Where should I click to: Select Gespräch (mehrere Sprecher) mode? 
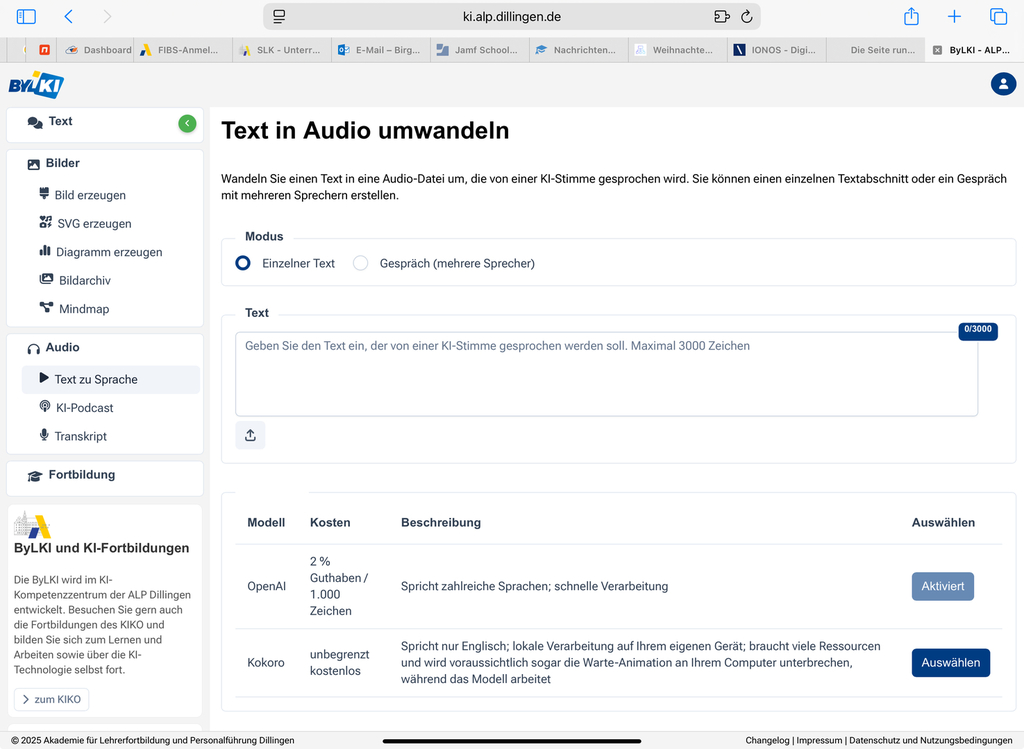point(361,263)
